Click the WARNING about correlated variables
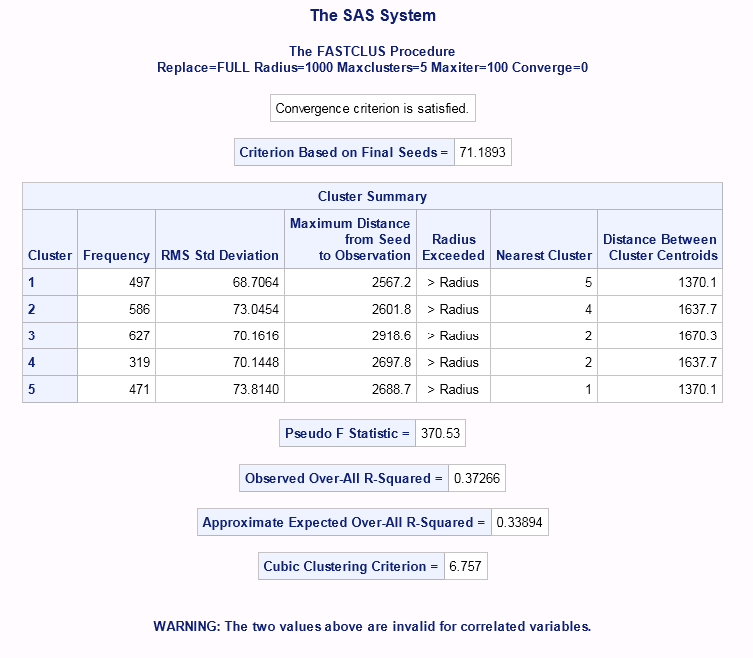This screenshot has height=658, width=753. pos(372,626)
